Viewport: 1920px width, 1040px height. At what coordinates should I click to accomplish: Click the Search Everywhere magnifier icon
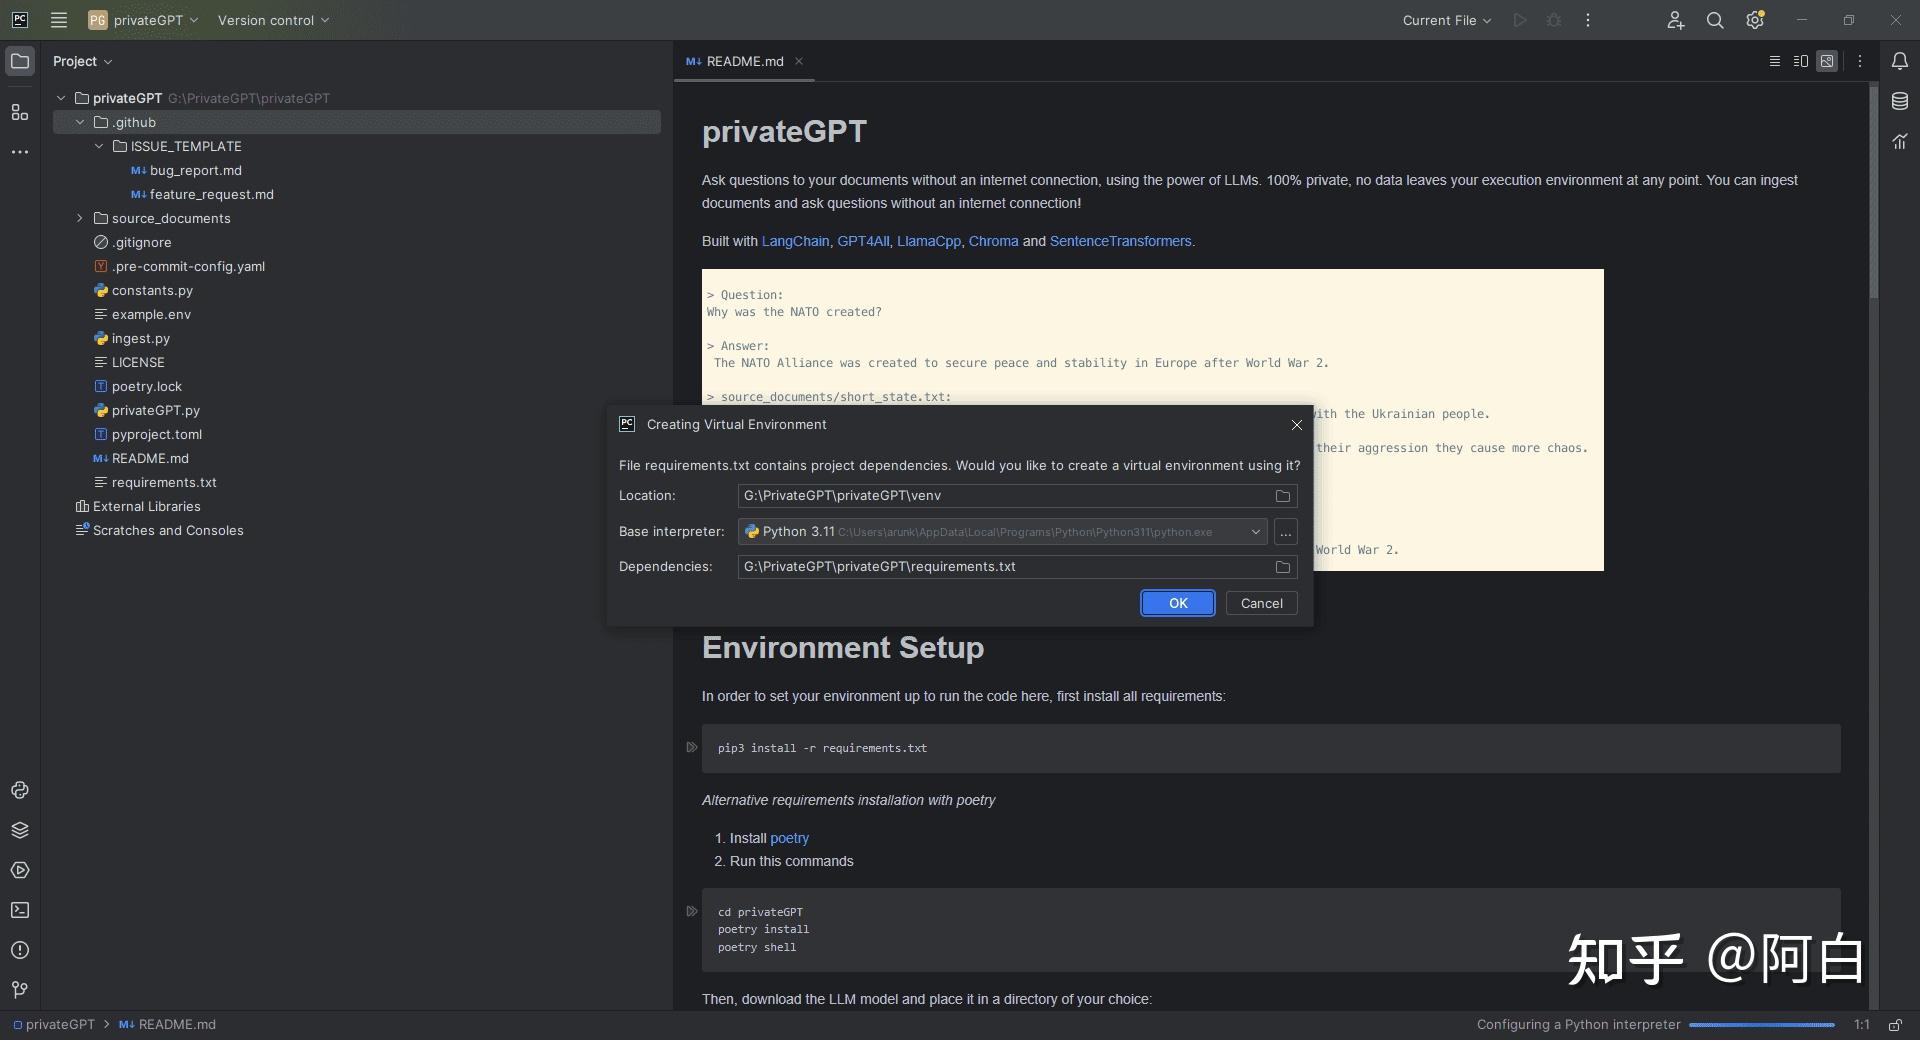[1715, 20]
